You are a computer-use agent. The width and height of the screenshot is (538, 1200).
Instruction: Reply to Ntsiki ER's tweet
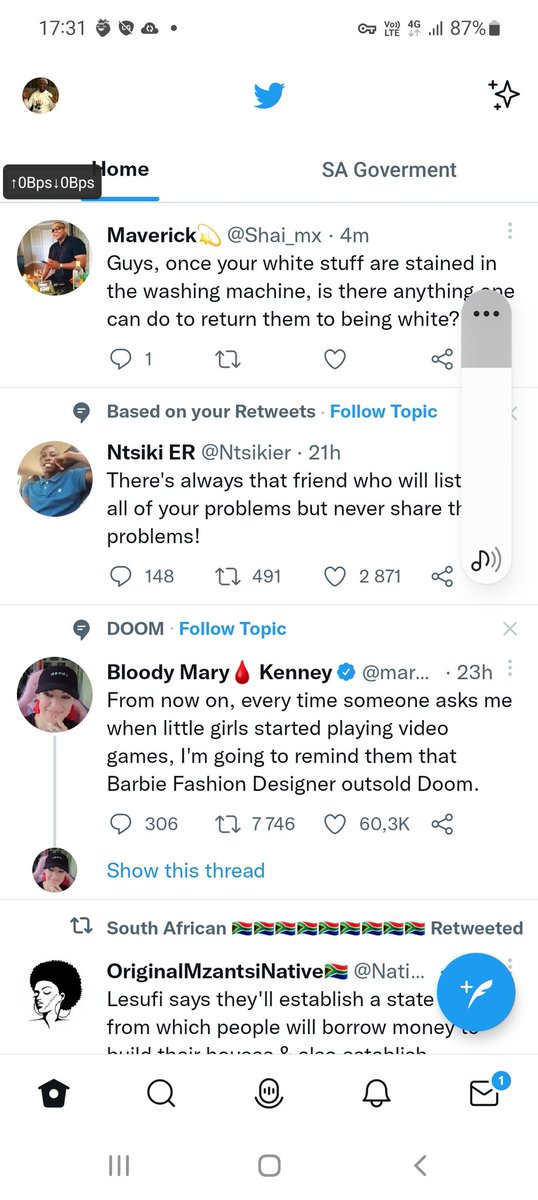(120, 576)
